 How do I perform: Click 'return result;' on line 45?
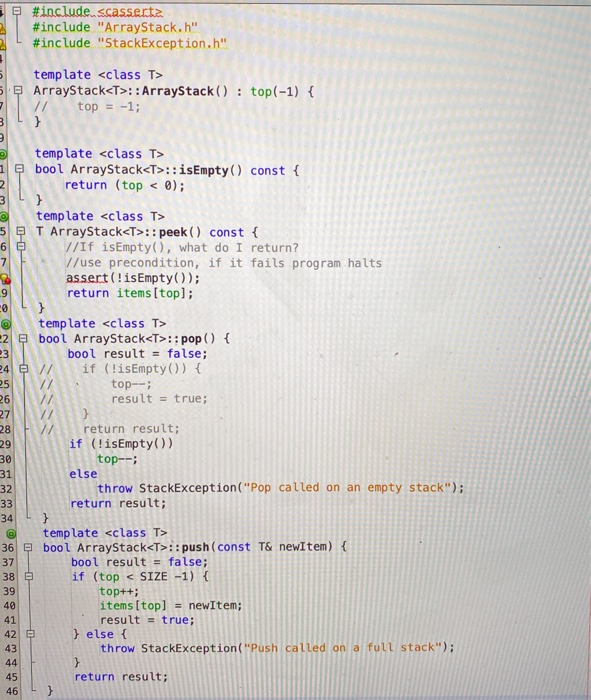click(121, 677)
